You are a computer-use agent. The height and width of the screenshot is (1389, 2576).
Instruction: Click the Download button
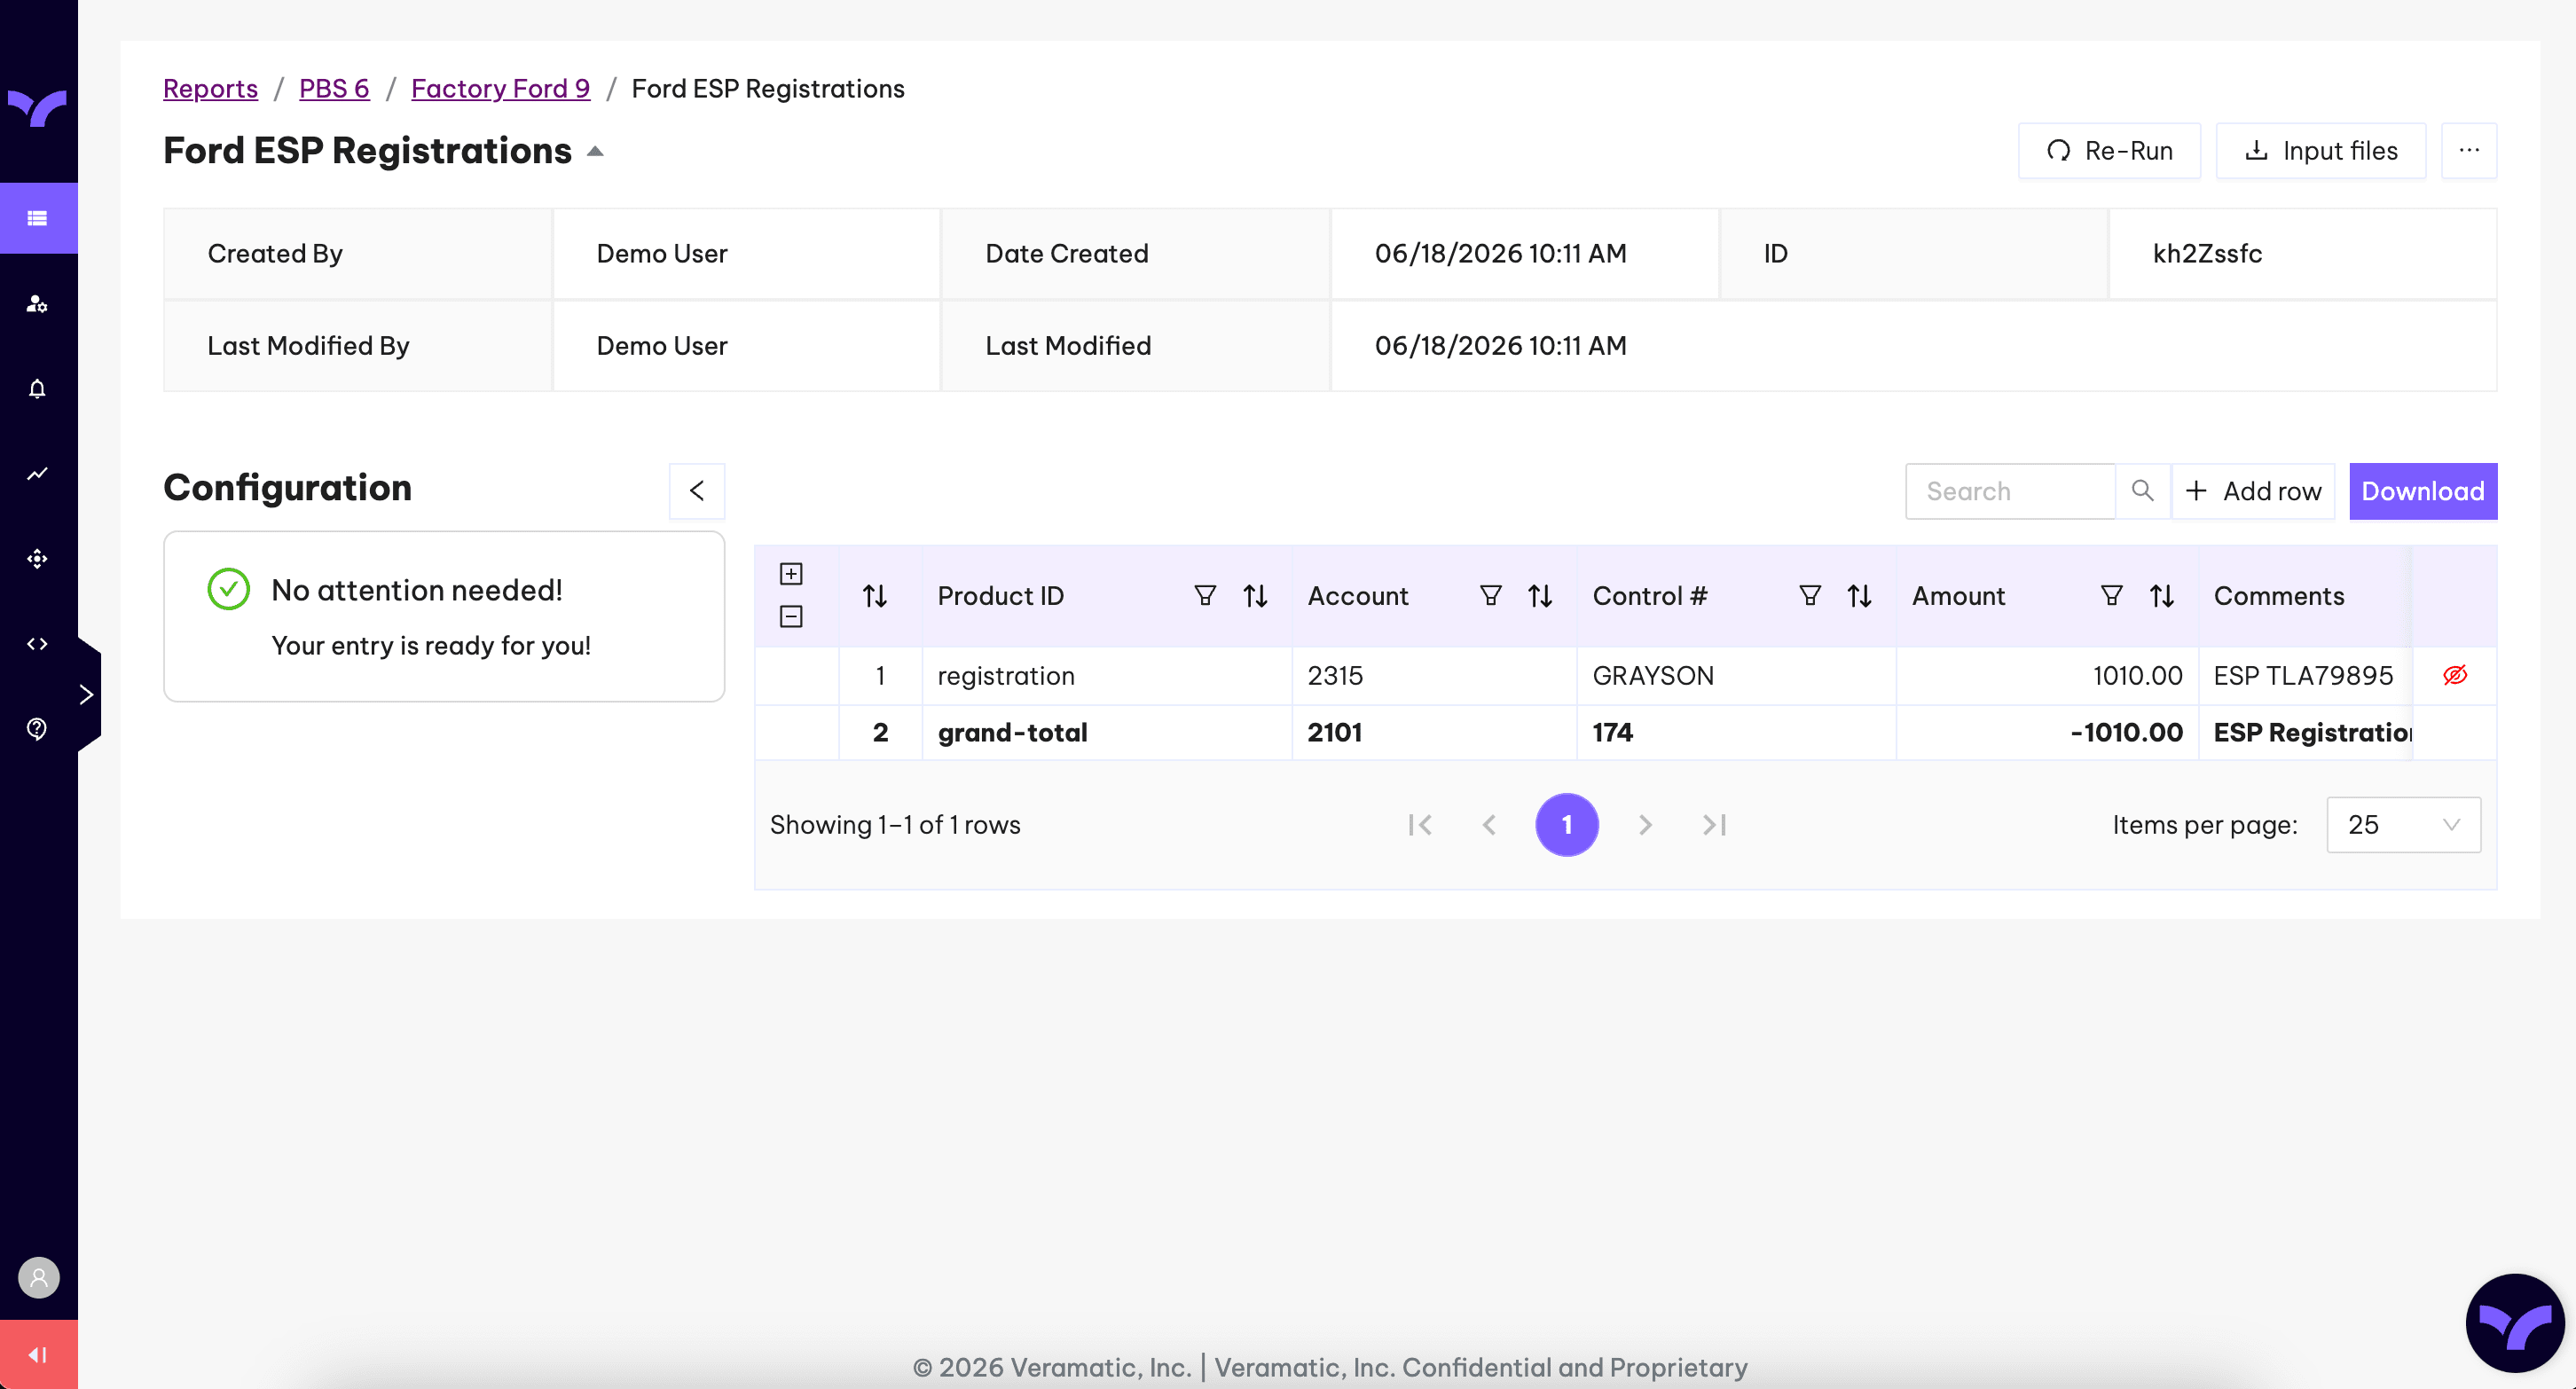(x=2423, y=491)
